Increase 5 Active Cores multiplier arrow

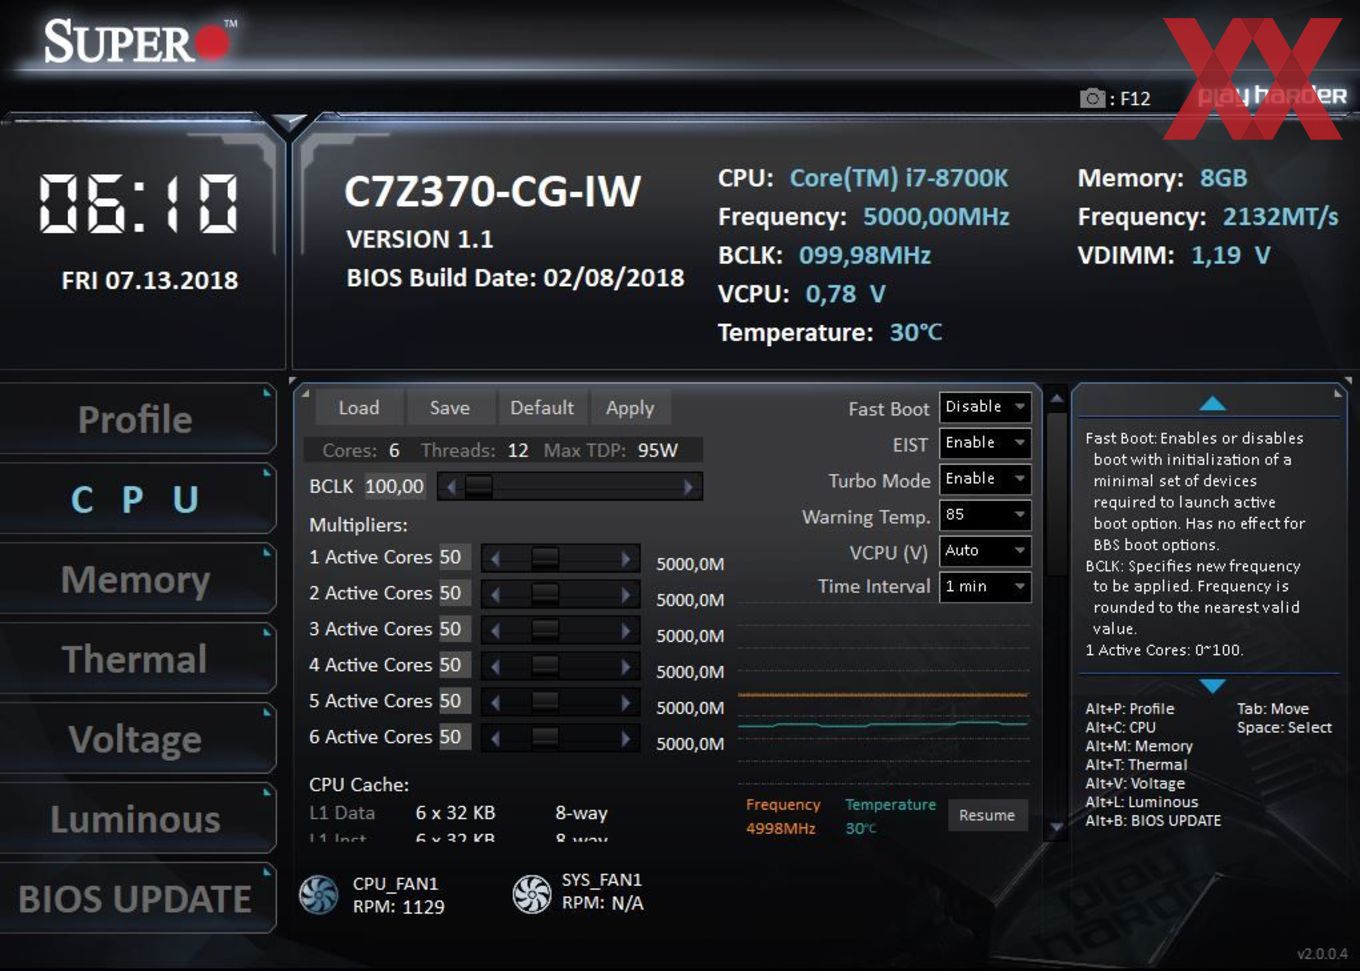click(627, 703)
